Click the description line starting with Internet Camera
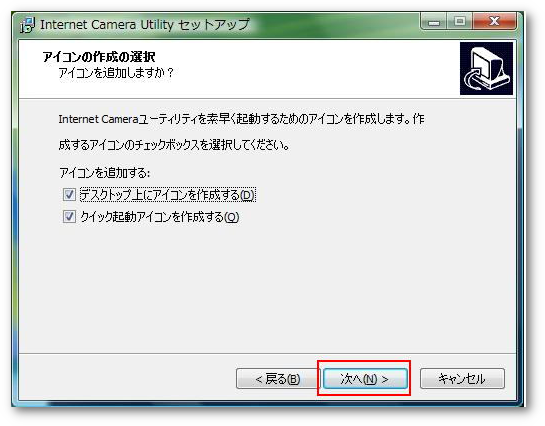This screenshot has height=426, width=545. pos(241,119)
